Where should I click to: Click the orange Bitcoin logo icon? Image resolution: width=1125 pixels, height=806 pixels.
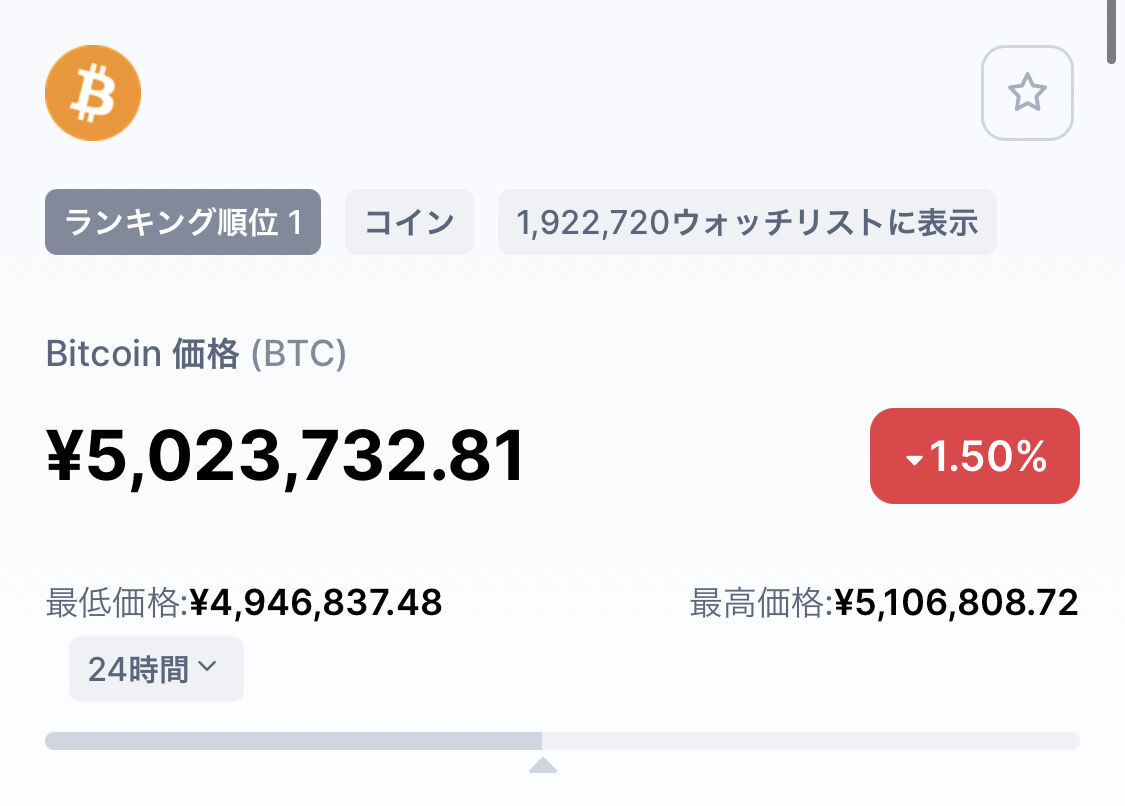click(93, 93)
